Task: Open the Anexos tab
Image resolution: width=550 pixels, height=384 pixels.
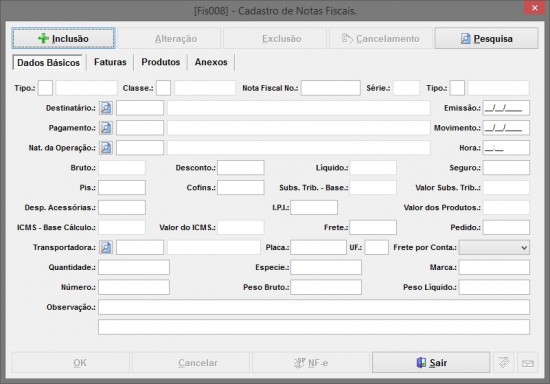Action: click(211, 62)
